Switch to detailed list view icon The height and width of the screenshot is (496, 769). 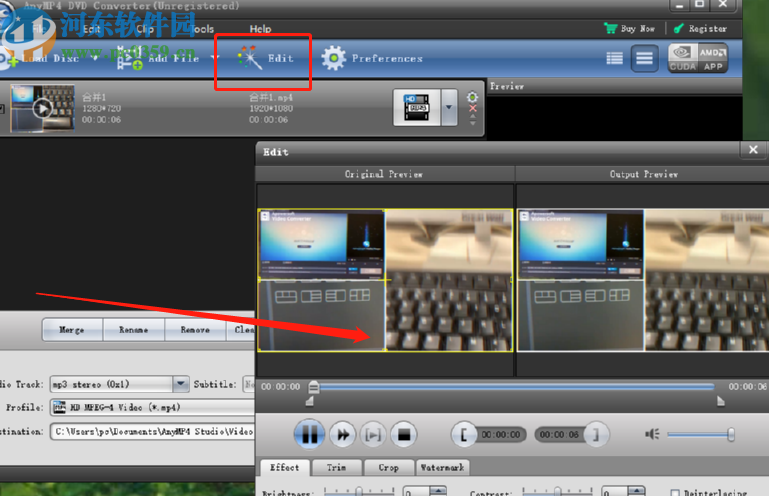point(615,58)
